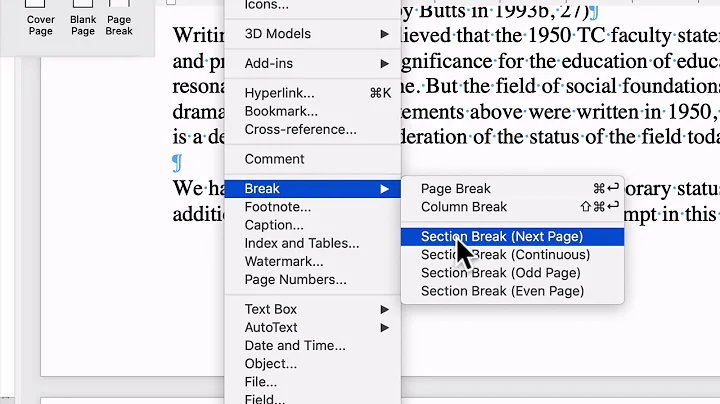Select Section Break (Odd Page)
Image resolution: width=720 pixels, height=404 pixels.
pyautogui.click(x=512, y=273)
